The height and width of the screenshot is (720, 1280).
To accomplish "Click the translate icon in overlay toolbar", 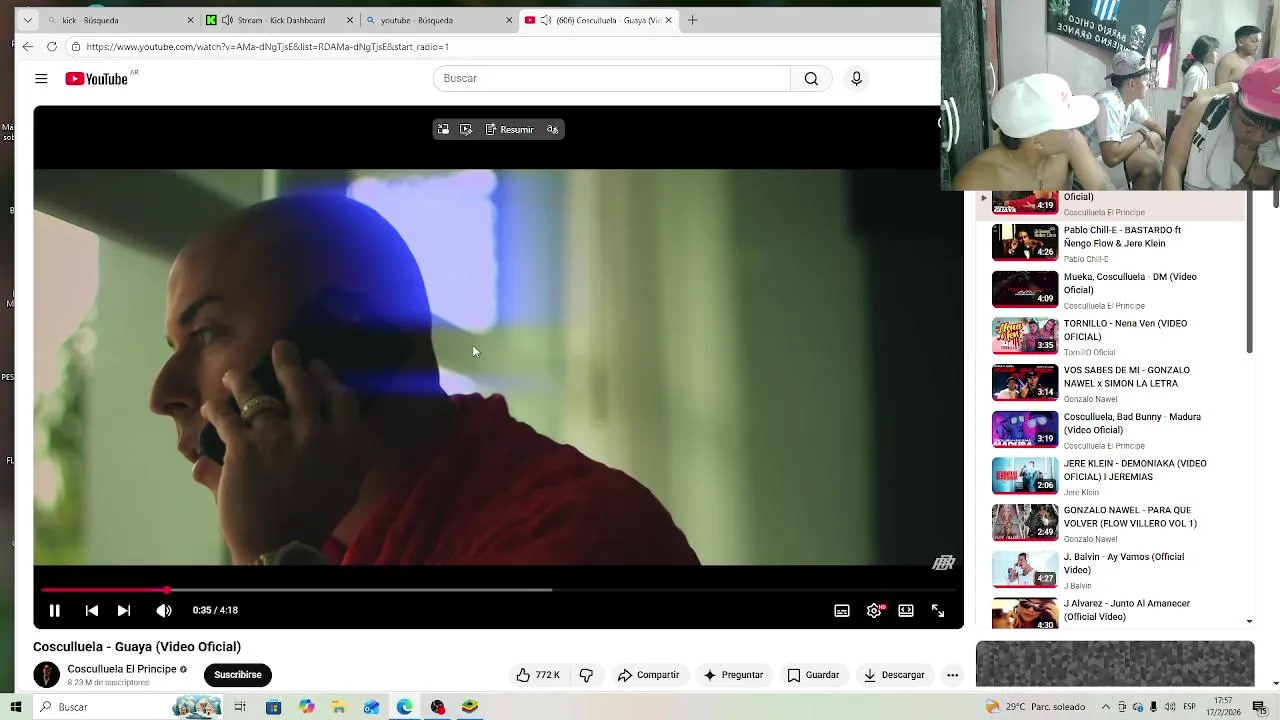I will [x=552, y=129].
